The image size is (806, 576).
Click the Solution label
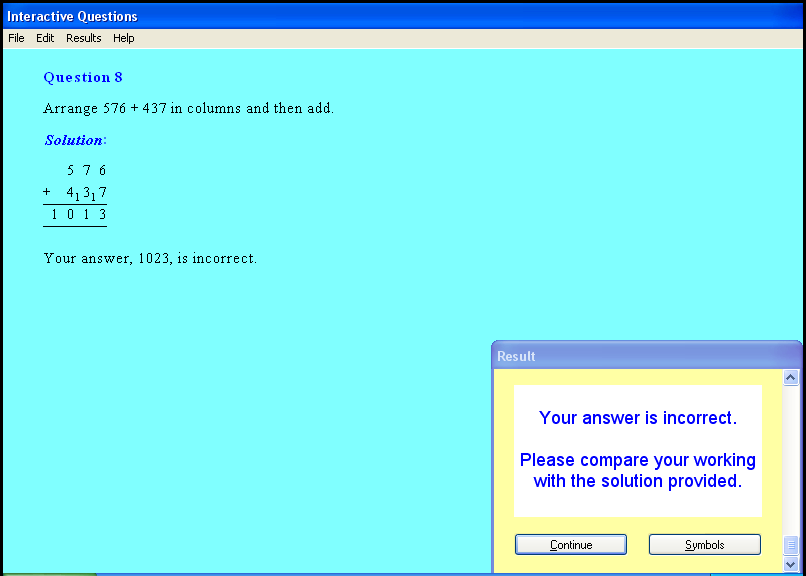[x=75, y=140]
